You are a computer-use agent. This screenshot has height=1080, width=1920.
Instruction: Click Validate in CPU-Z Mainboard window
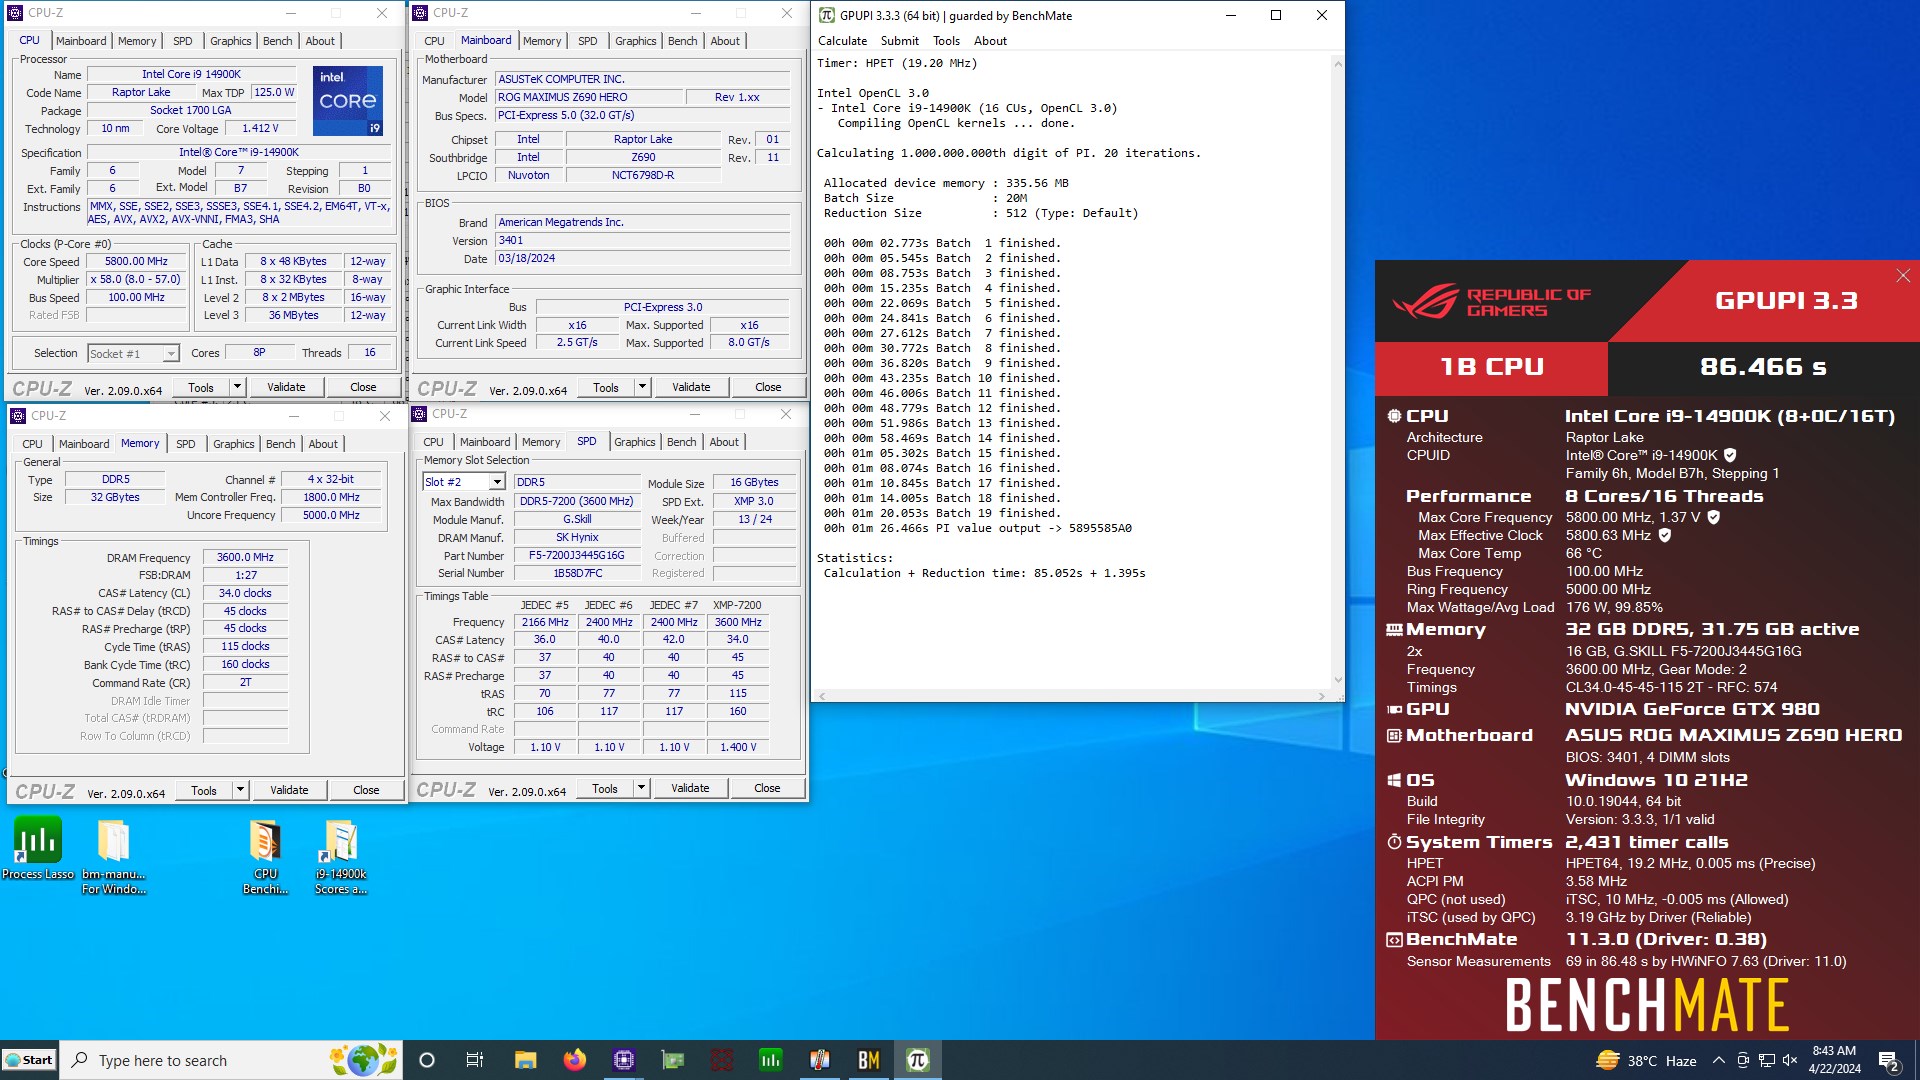[691, 387]
